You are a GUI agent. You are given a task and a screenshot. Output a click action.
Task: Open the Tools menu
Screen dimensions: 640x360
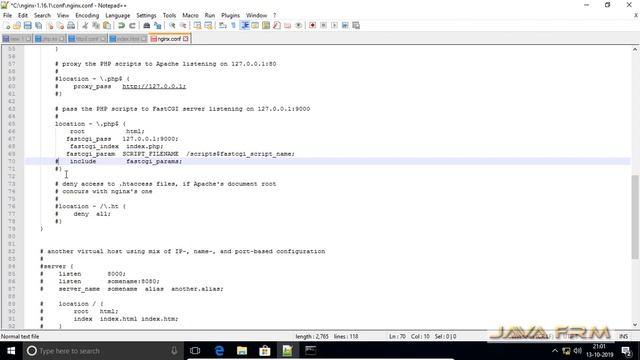pos(169,16)
